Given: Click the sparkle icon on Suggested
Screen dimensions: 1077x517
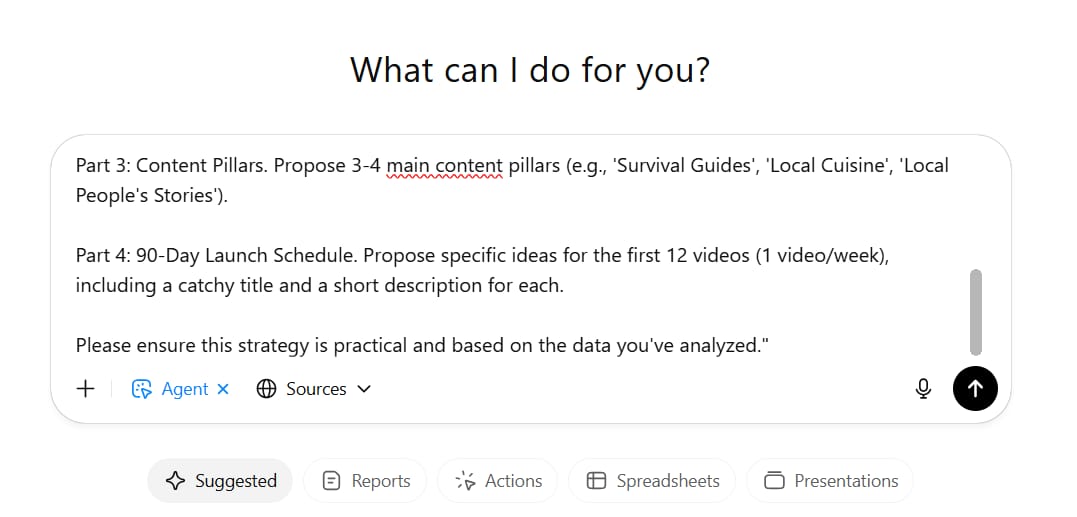Looking at the screenshot, I should tap(176, 481).
